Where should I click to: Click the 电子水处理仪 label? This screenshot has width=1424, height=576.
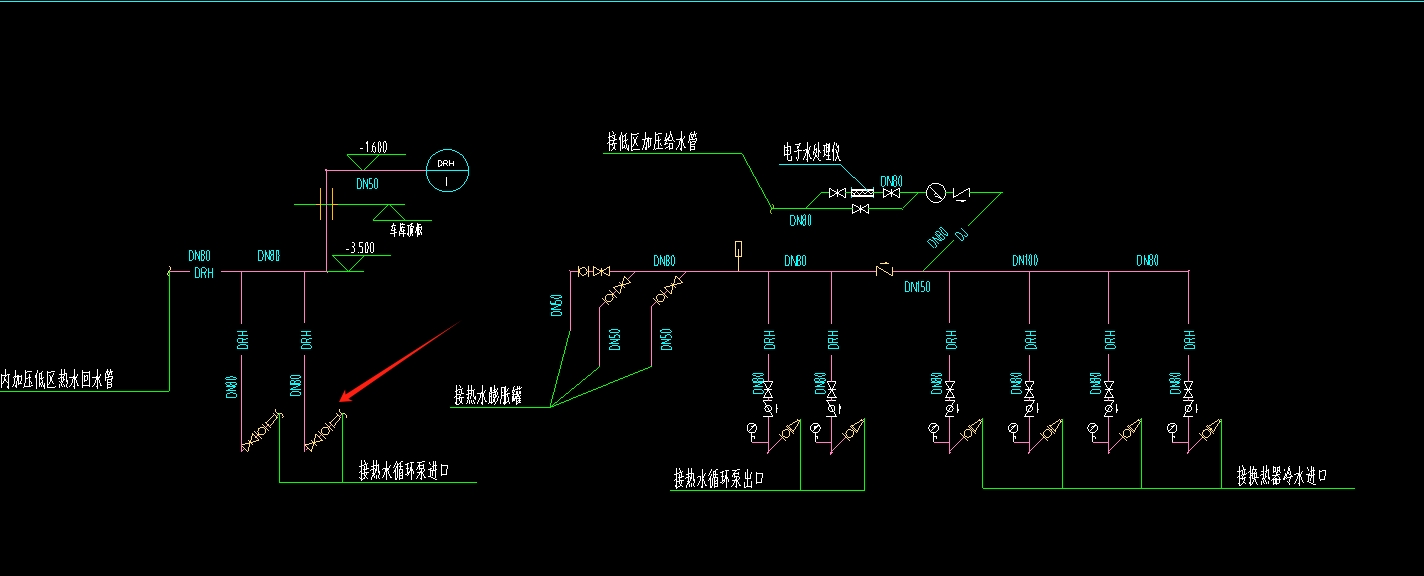[812, 152]
